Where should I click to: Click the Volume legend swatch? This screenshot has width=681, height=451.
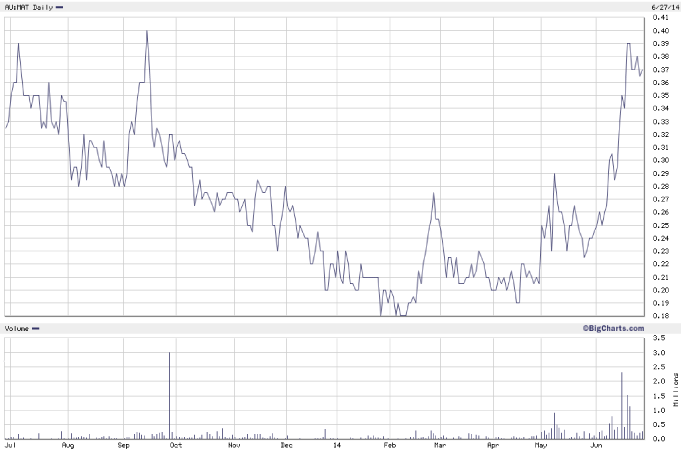point(36,328)
